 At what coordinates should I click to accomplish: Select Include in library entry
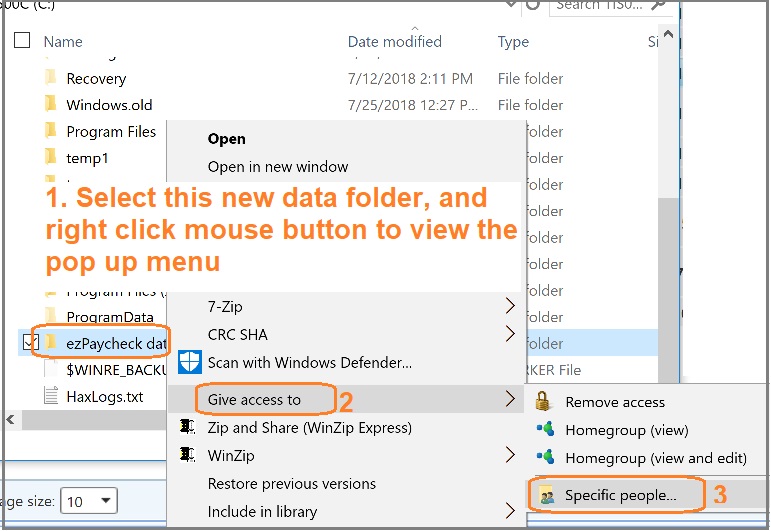[x=262, y=512]
